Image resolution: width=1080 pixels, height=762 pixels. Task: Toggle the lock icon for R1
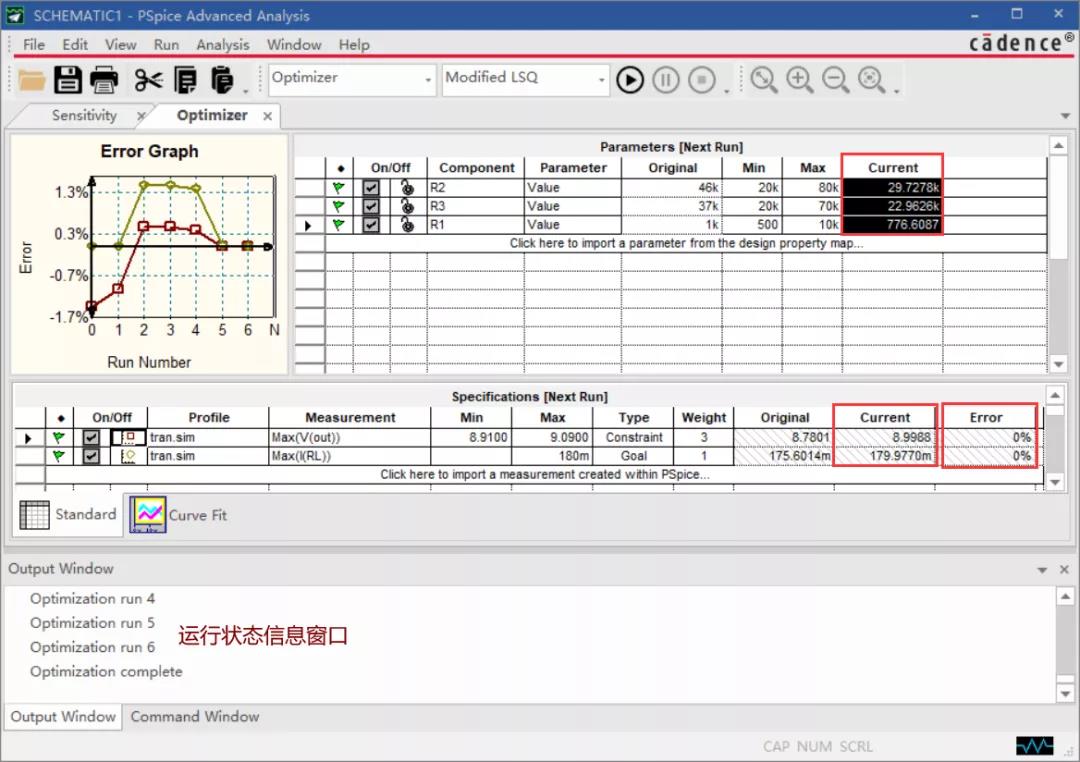tap(407, 225)
